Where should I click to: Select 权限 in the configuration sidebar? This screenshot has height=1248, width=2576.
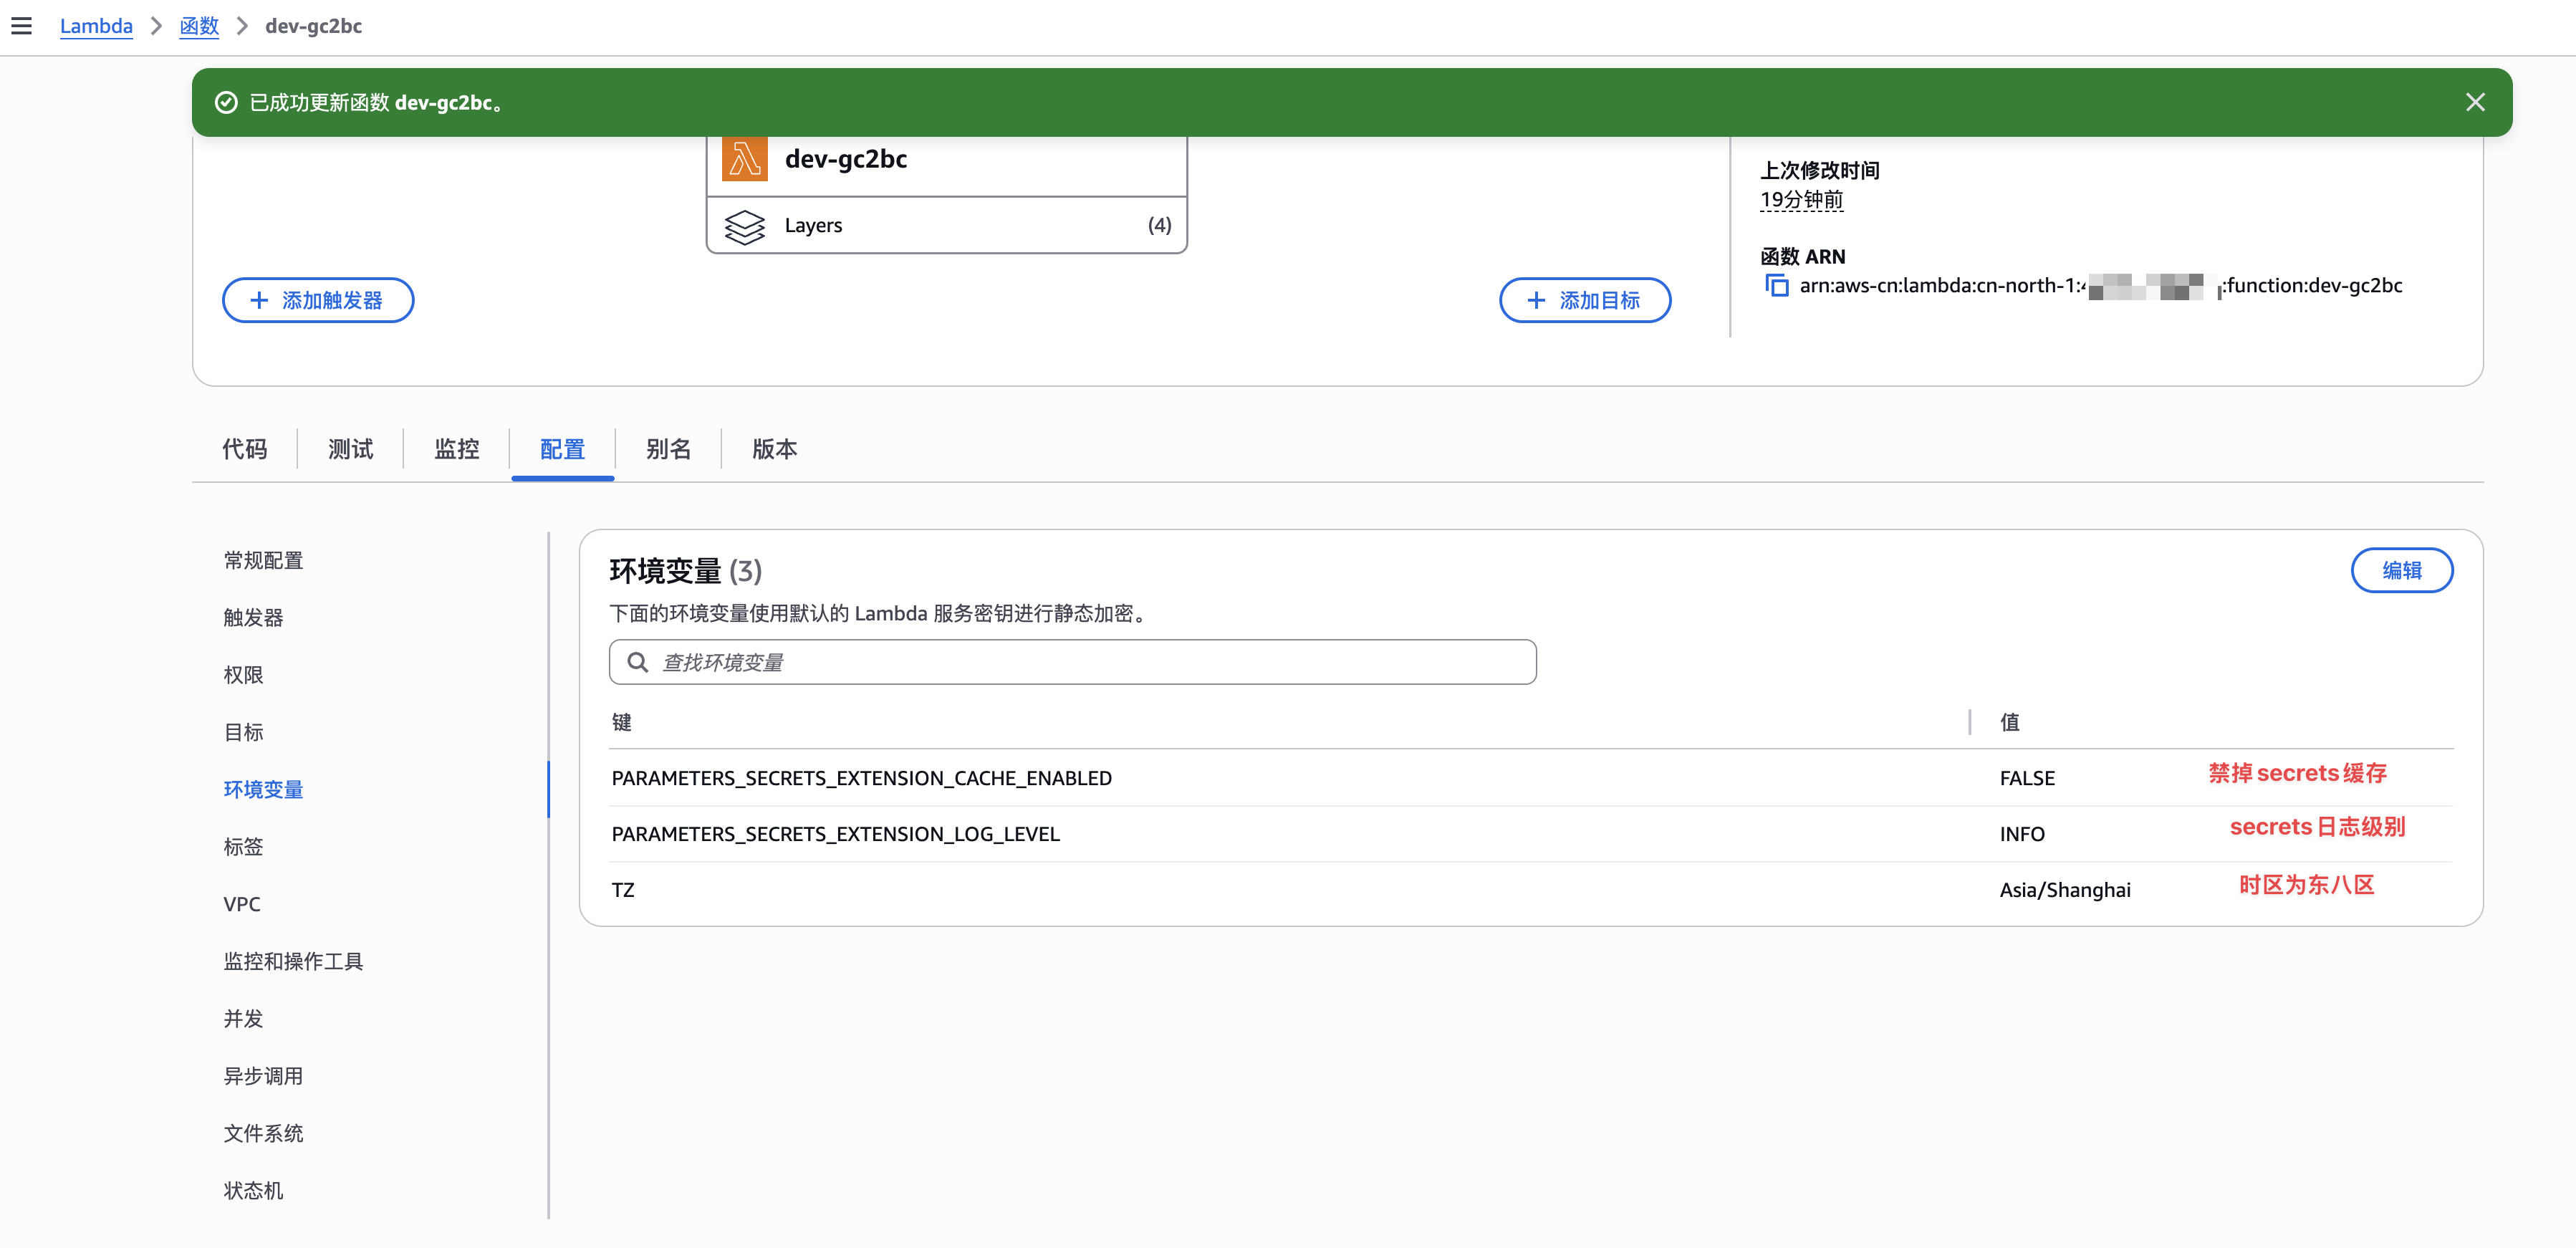click(x=243, y=675)
